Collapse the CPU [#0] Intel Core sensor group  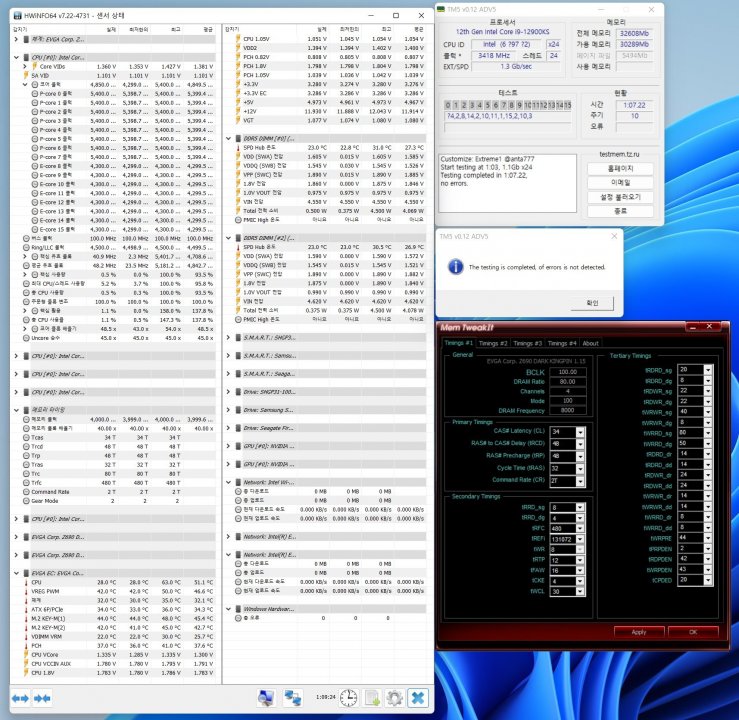(x=17, y=58)
